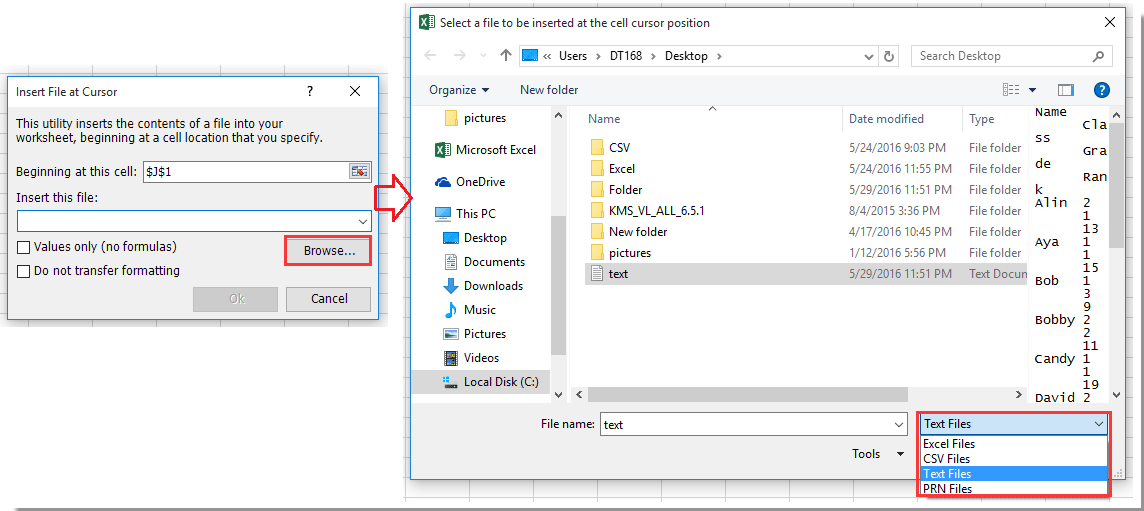Open OneDrive in the sidebar
This screenshot has width=1144, height=511.
[x=479, y=182]
